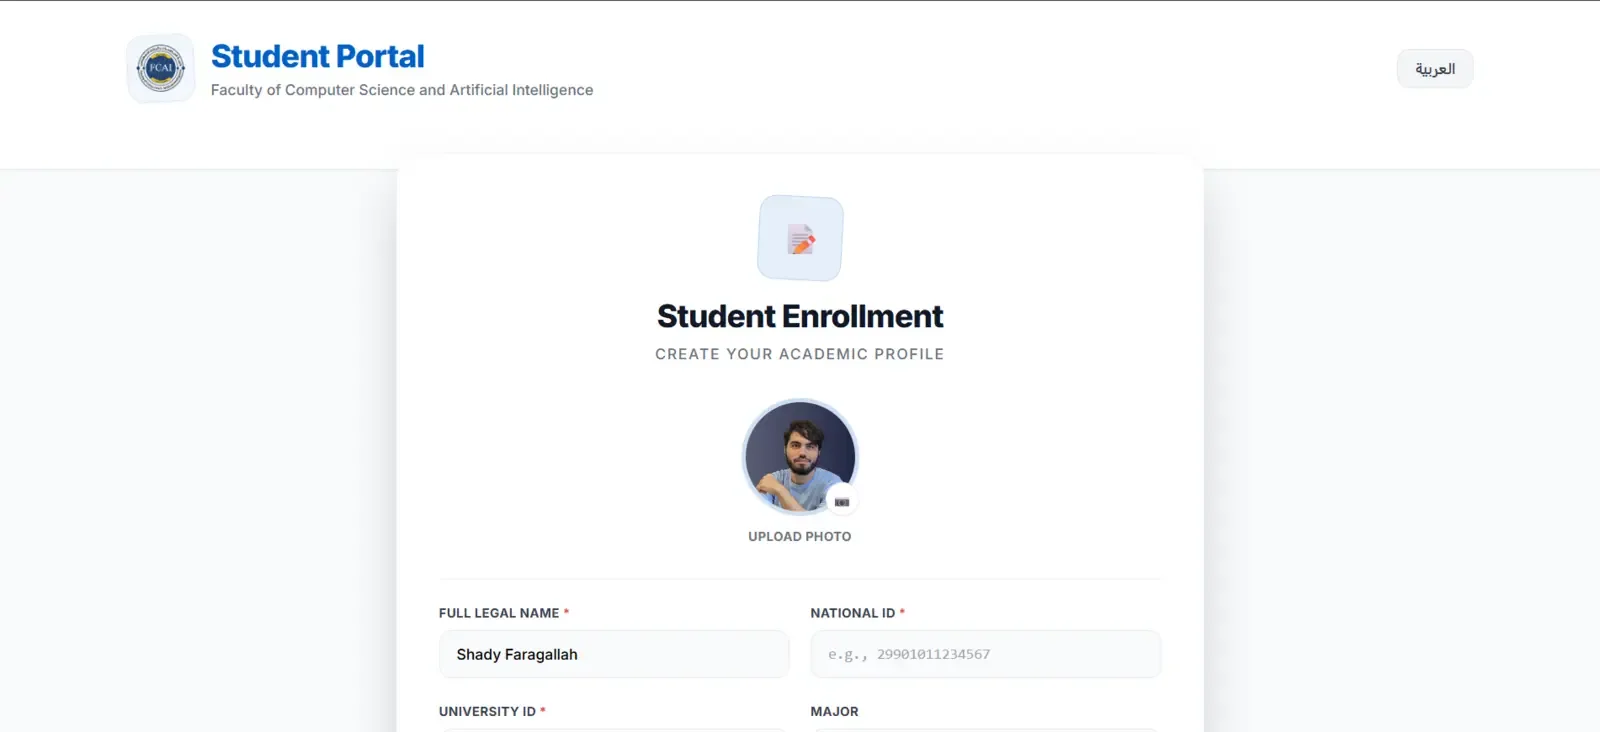Screen dimensions: 1600x732
Task: Switch language with the العربية button
Action: (x=1435, y=69)
